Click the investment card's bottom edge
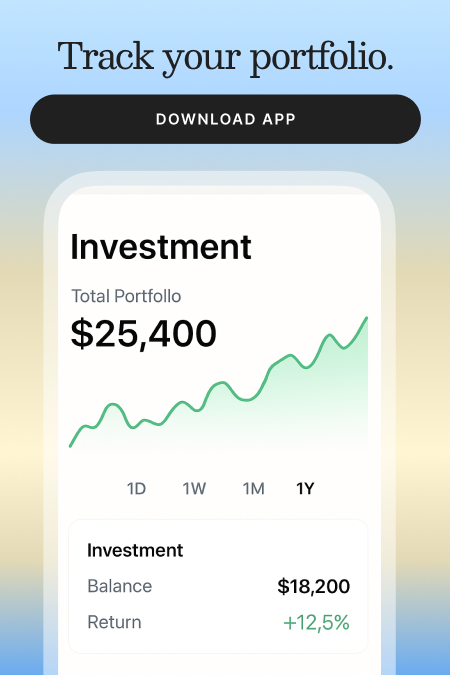This screenshot has height=675, width=450. click(x=218, y=653)
